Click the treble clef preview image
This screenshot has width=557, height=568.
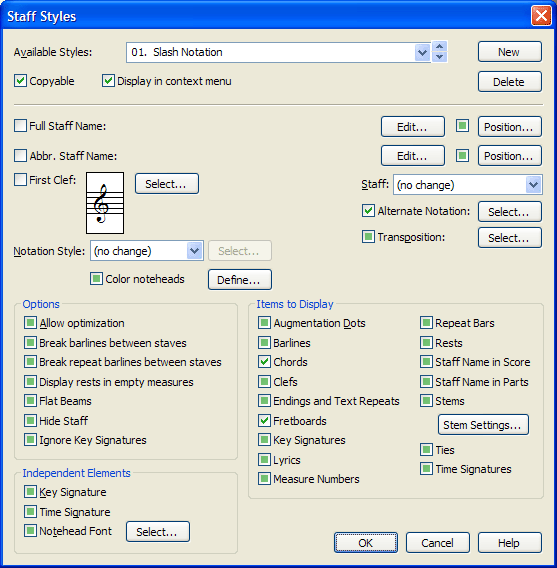[x=105, y=203]
